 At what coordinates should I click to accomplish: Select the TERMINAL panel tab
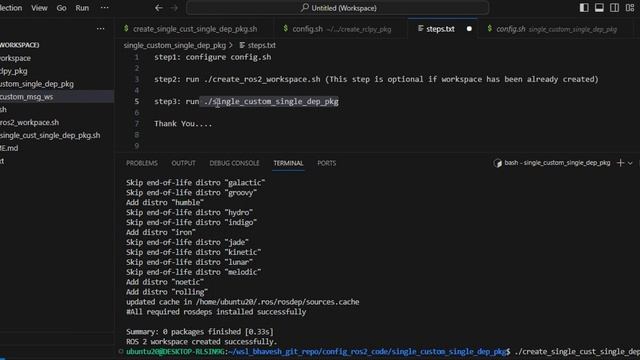click(288, 163)
